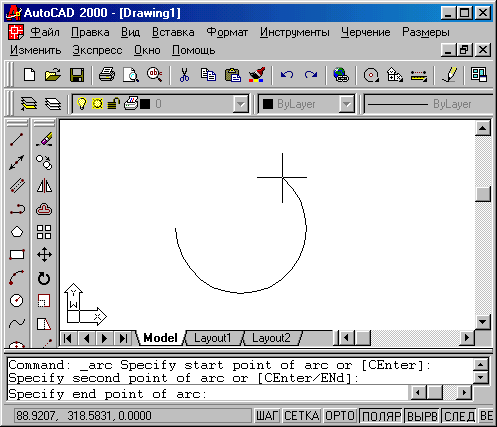Jump to last layout tab arrow
497x427 pixels.
123,338
